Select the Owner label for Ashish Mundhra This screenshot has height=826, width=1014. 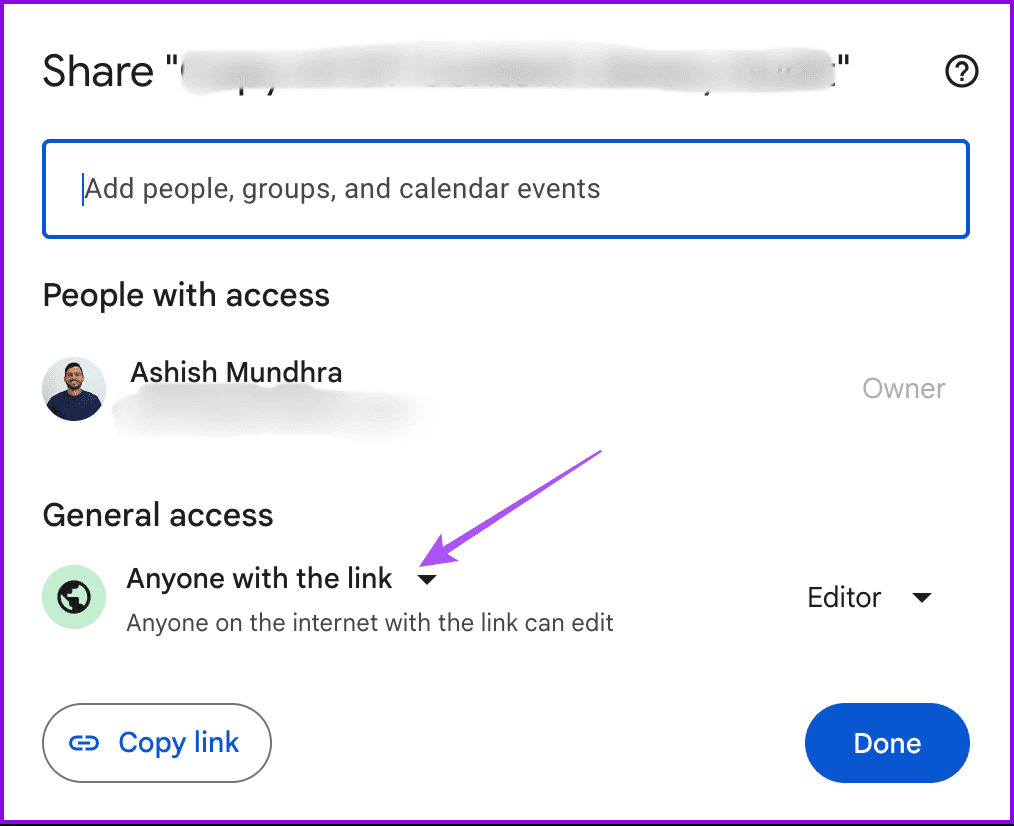tap(903, 388)
